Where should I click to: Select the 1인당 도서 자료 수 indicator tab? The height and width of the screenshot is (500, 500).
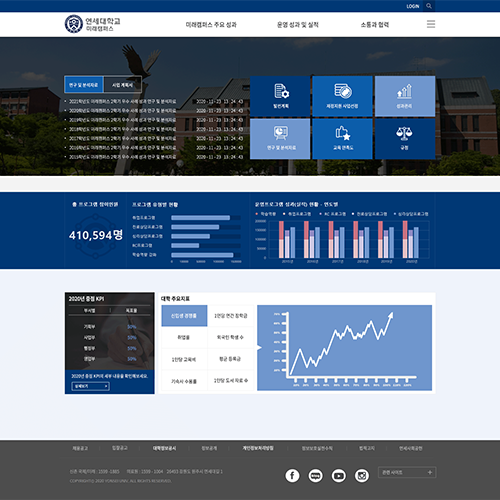[231, 381]
